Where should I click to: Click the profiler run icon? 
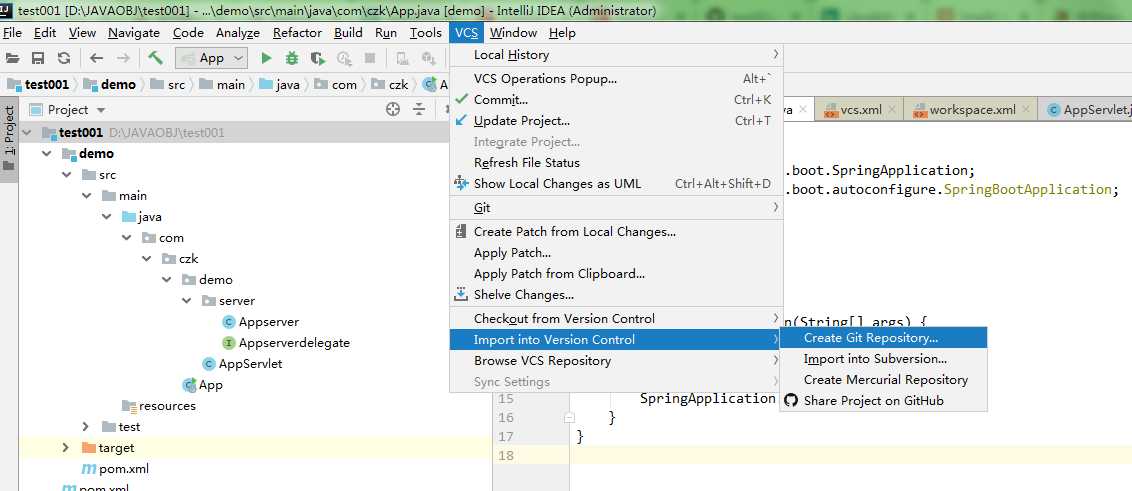(344, 58)
